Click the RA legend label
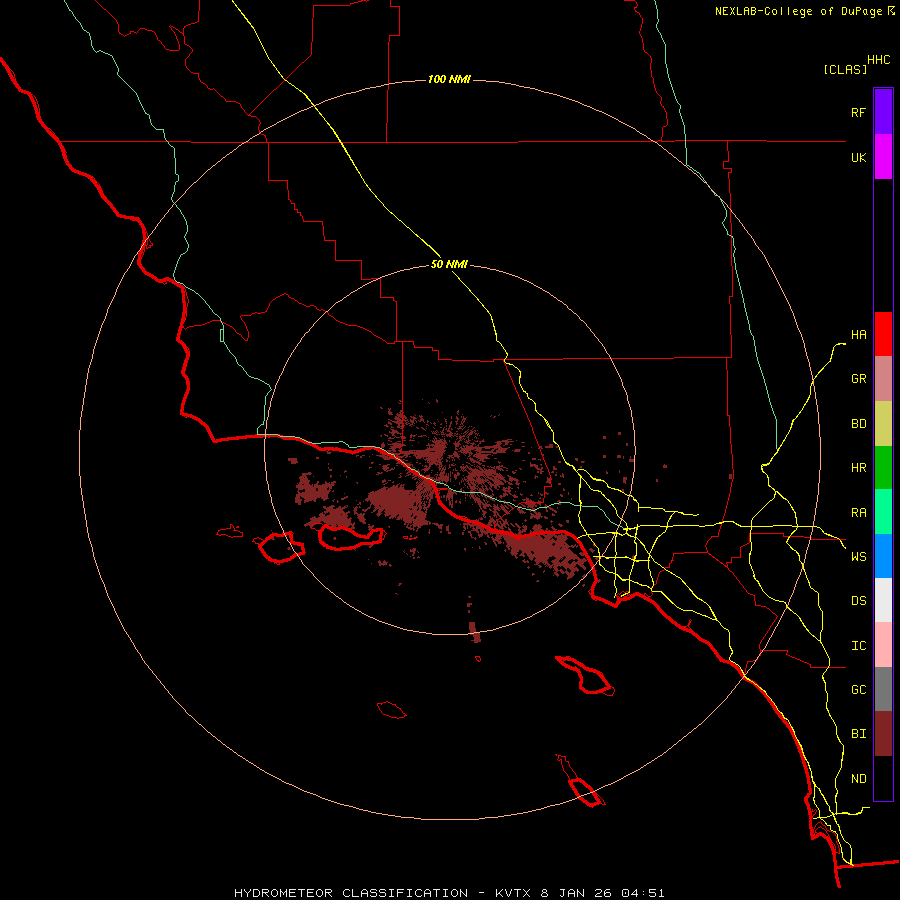Viewport: 900px width, 900px height. (858, 513)
